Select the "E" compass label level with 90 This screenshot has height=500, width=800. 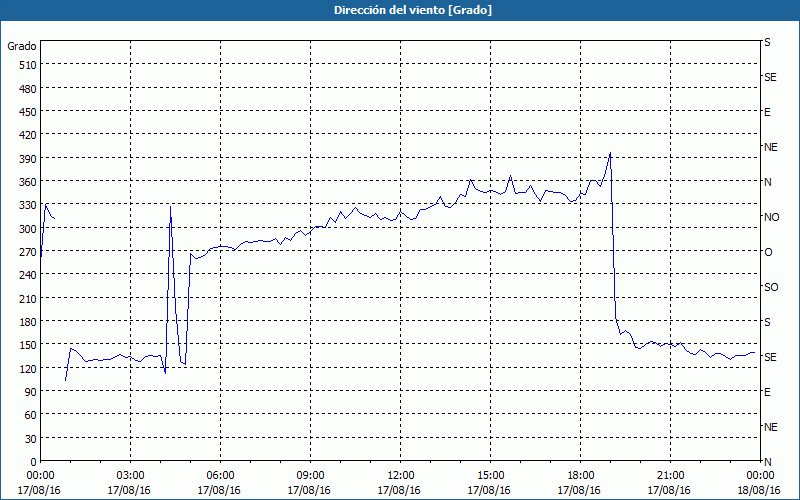[x=767, y=392]
